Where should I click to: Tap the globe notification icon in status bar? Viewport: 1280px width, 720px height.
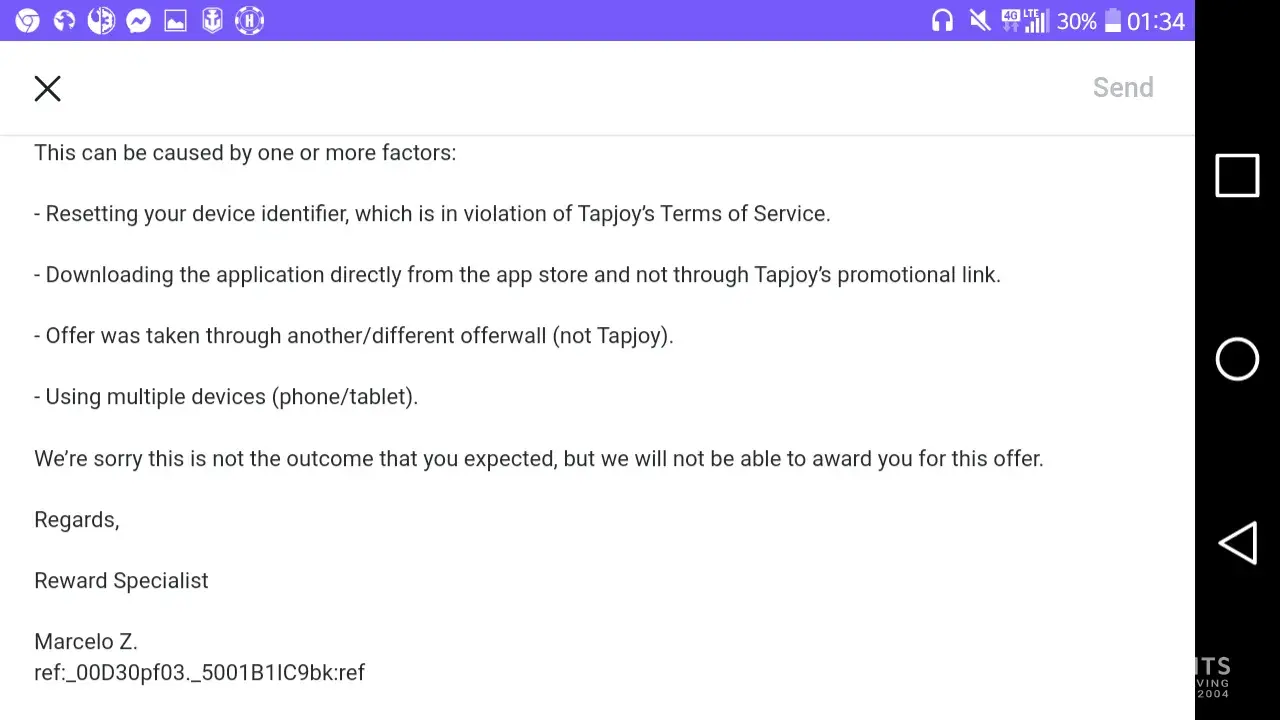(x=64, y=21)
